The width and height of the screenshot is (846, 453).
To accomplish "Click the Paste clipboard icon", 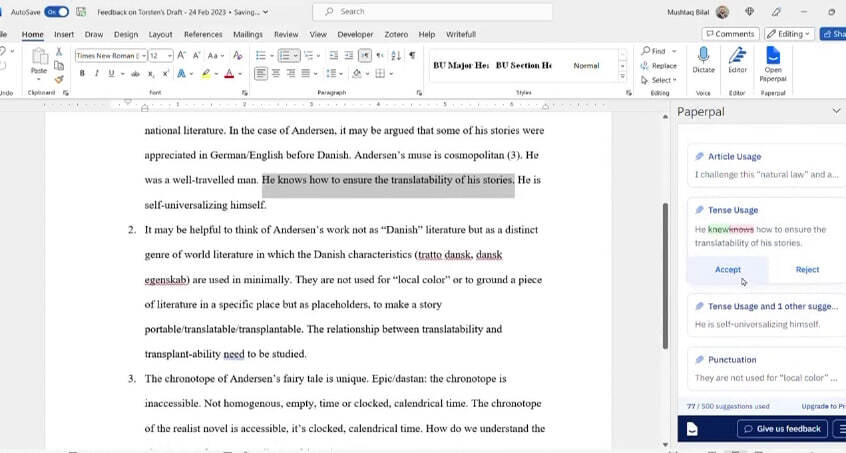I will (x=39, y=58).
